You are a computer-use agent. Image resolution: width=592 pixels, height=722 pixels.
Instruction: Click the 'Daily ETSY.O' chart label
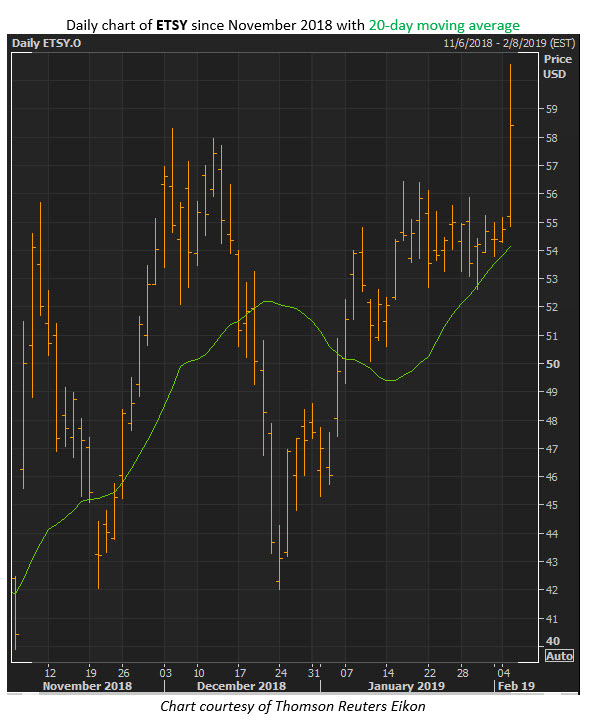46,43
